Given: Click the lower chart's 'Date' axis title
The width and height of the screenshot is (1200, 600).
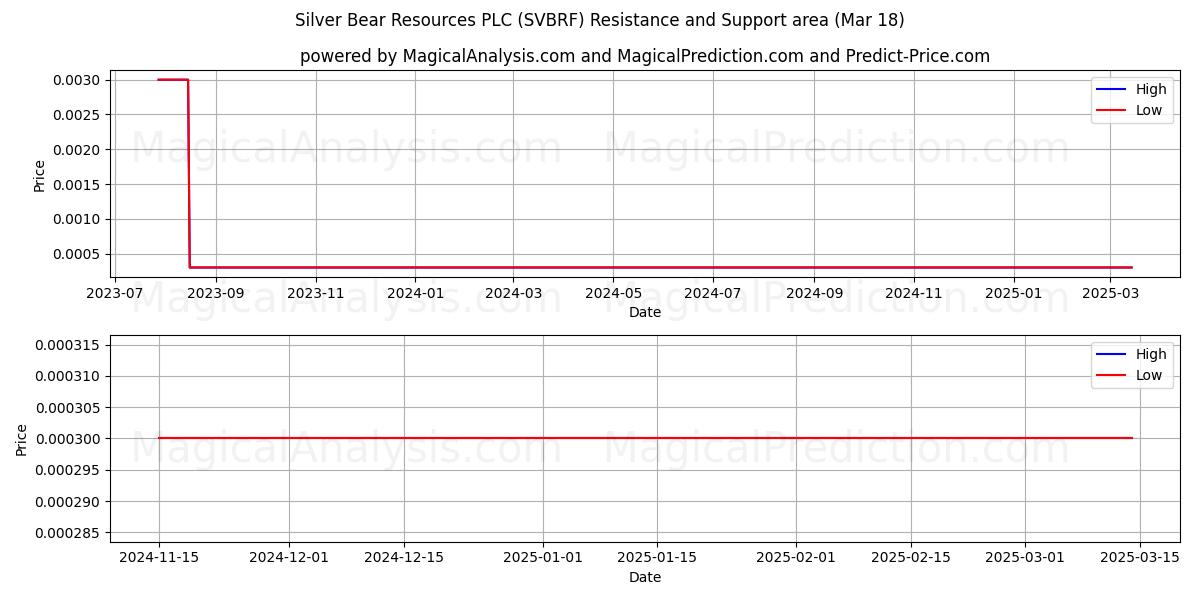Looking at the screenshot, I should tap(645, 577).
